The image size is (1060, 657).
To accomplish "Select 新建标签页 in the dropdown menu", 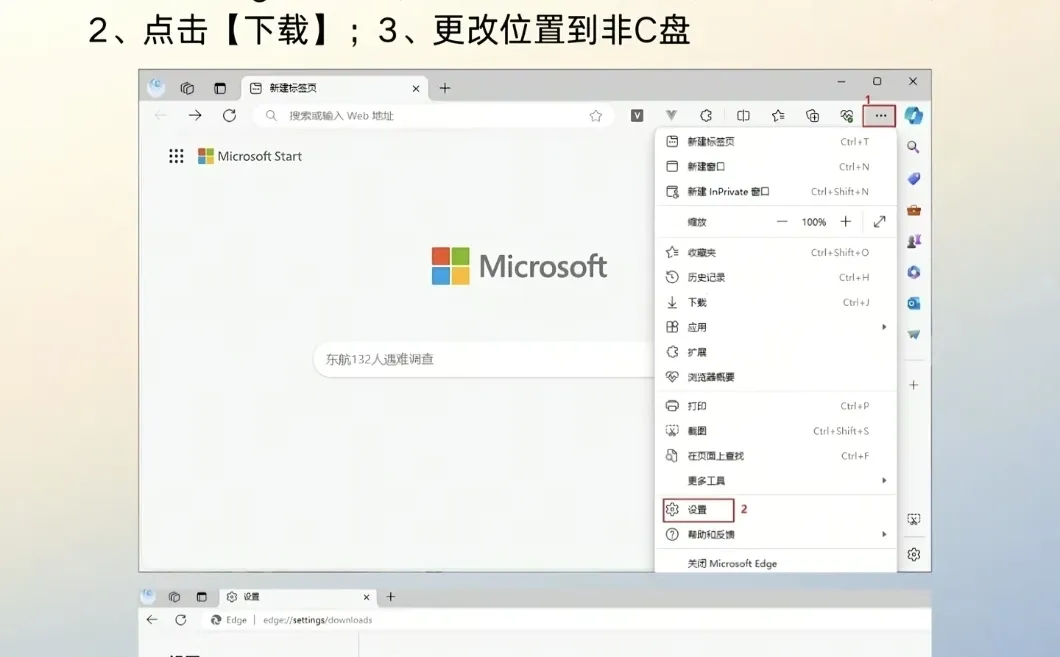I will 775,141.
